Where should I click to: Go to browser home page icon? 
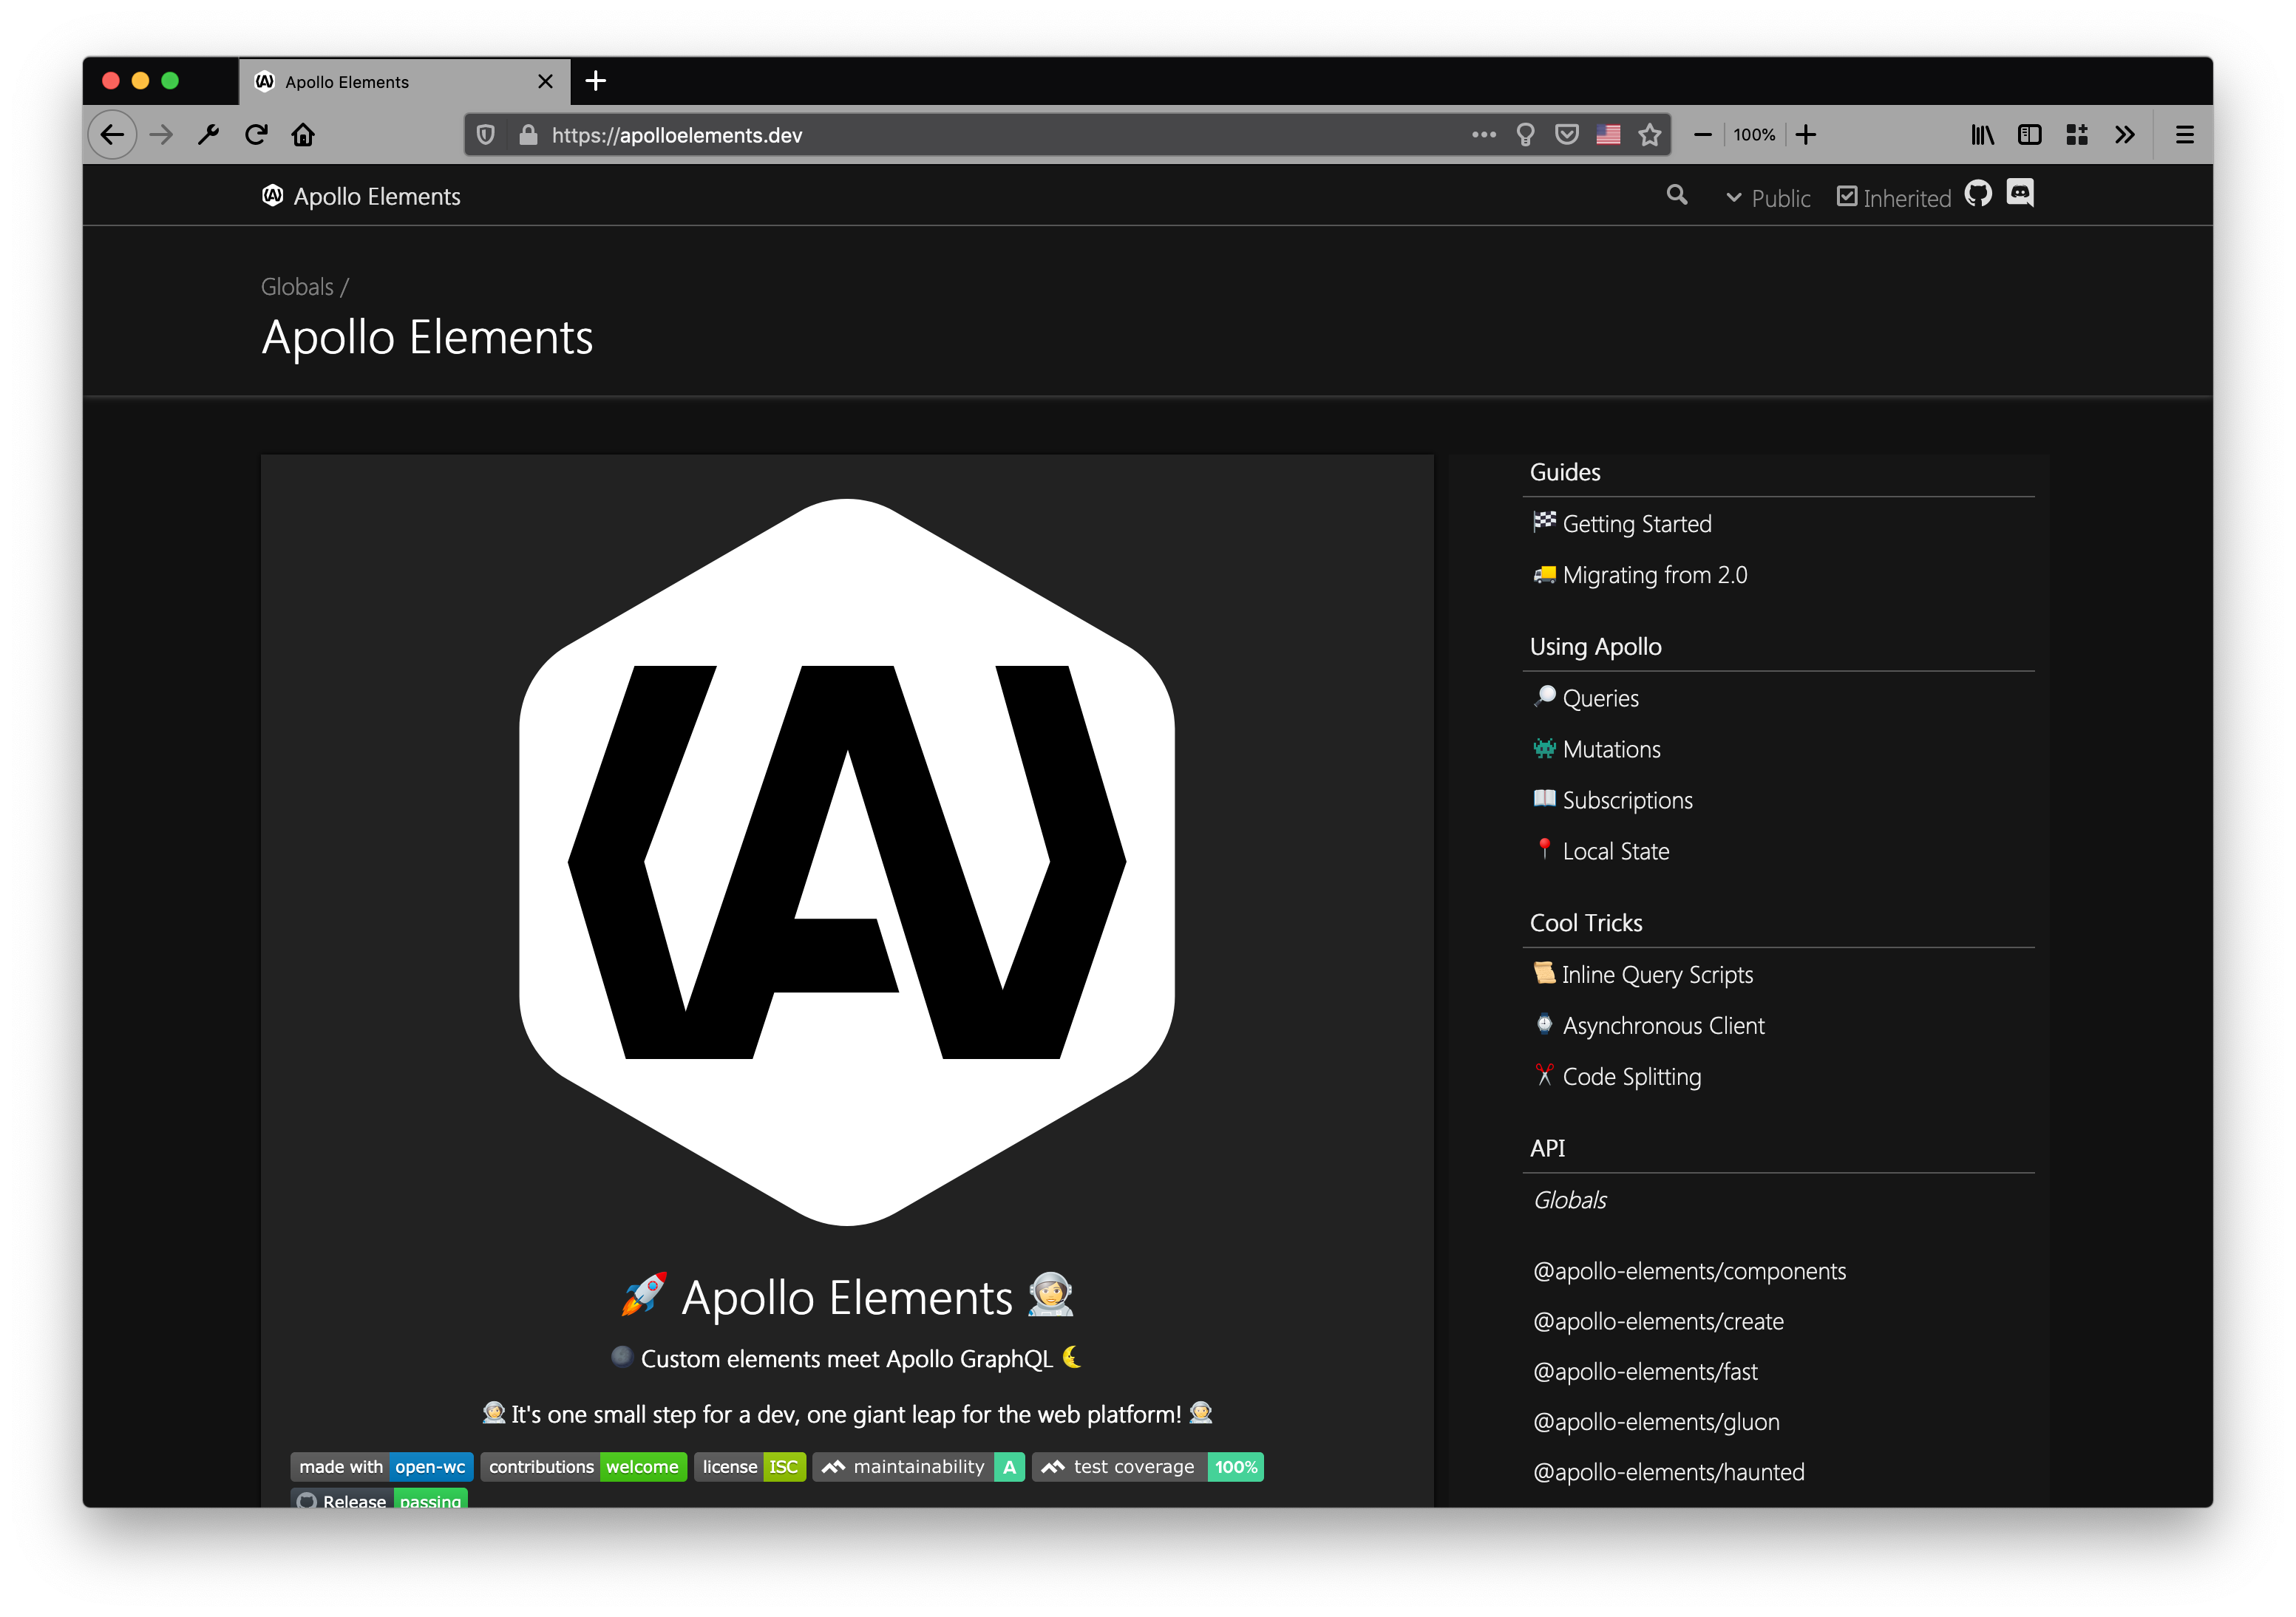[x=303, y=135]
